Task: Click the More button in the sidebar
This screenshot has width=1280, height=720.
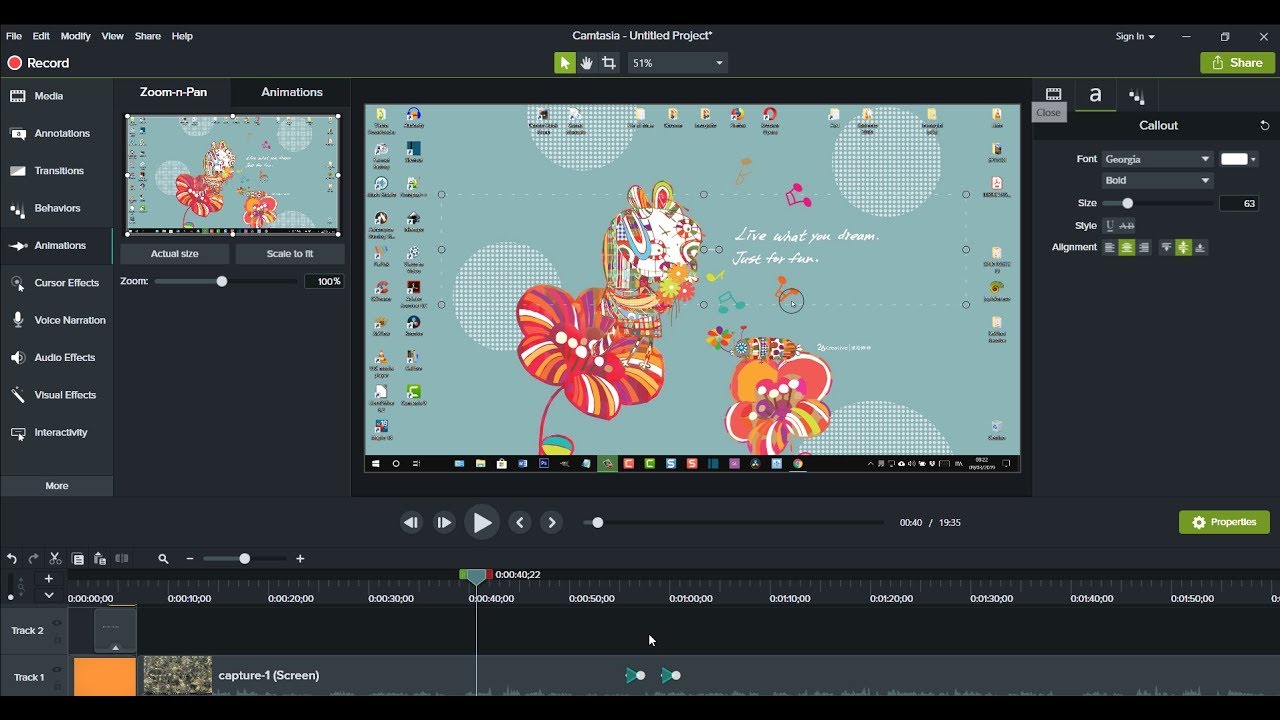Action: tap(57, 486)
